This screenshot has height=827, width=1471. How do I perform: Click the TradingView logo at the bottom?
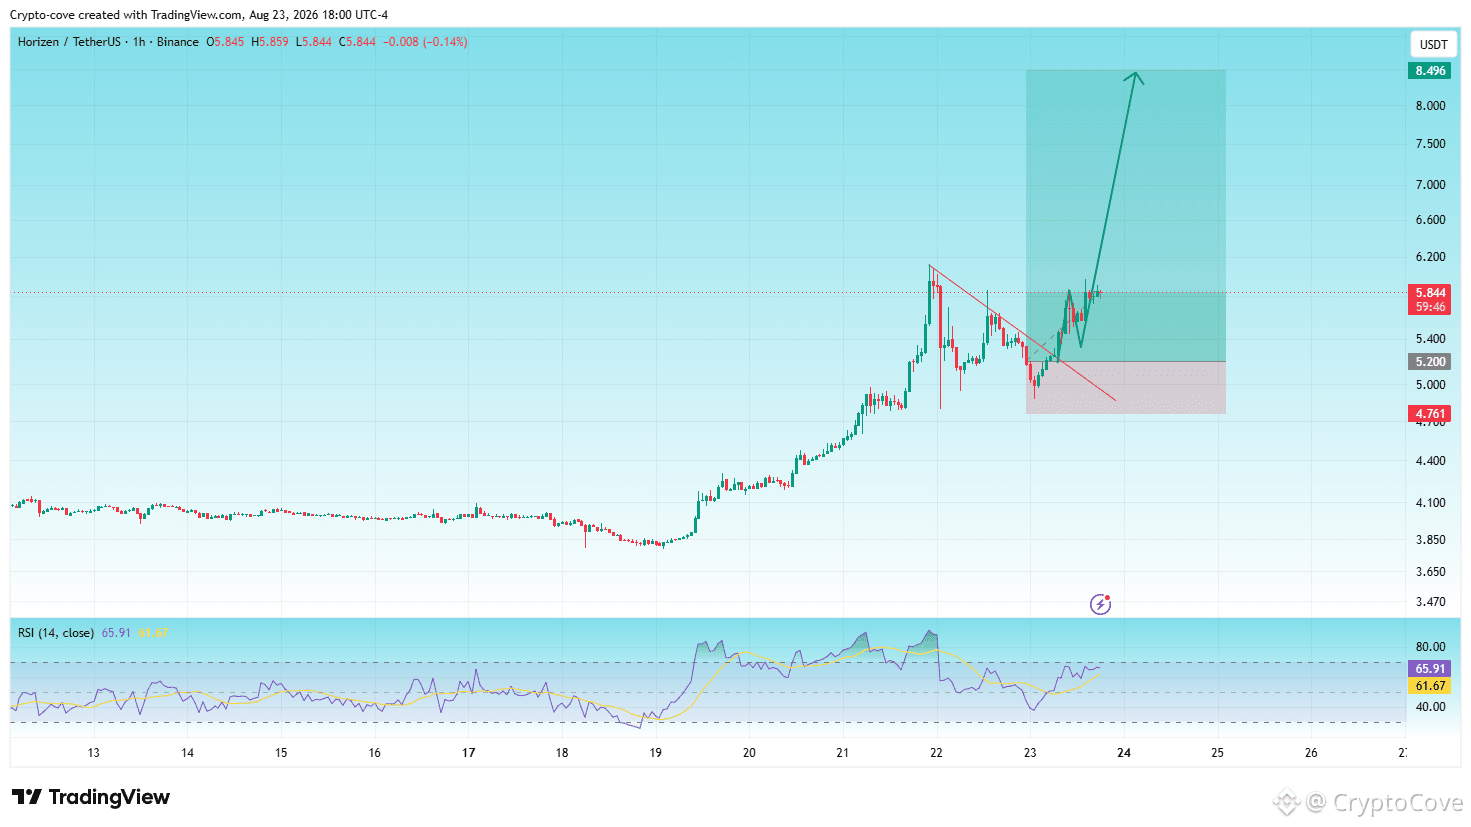(91, 797)
